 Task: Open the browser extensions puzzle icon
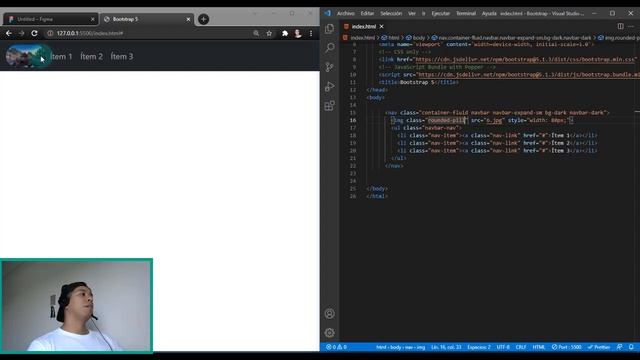[285, 33]
